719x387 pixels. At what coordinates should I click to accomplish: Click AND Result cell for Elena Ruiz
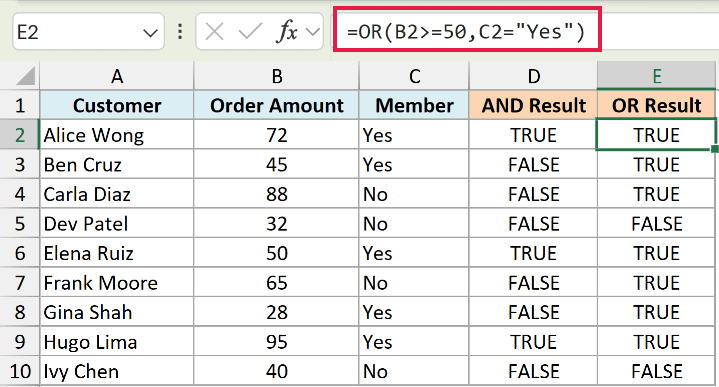point(533,253)
